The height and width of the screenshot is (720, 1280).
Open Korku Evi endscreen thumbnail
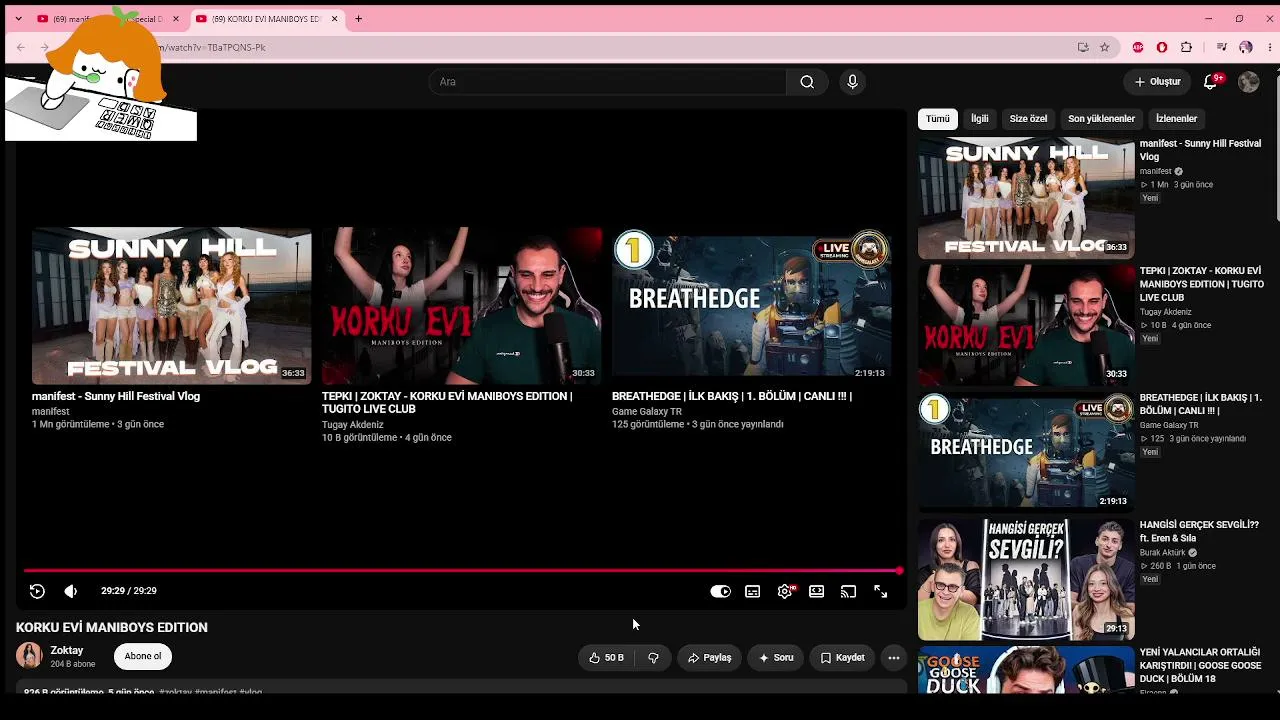coord(461,306)
